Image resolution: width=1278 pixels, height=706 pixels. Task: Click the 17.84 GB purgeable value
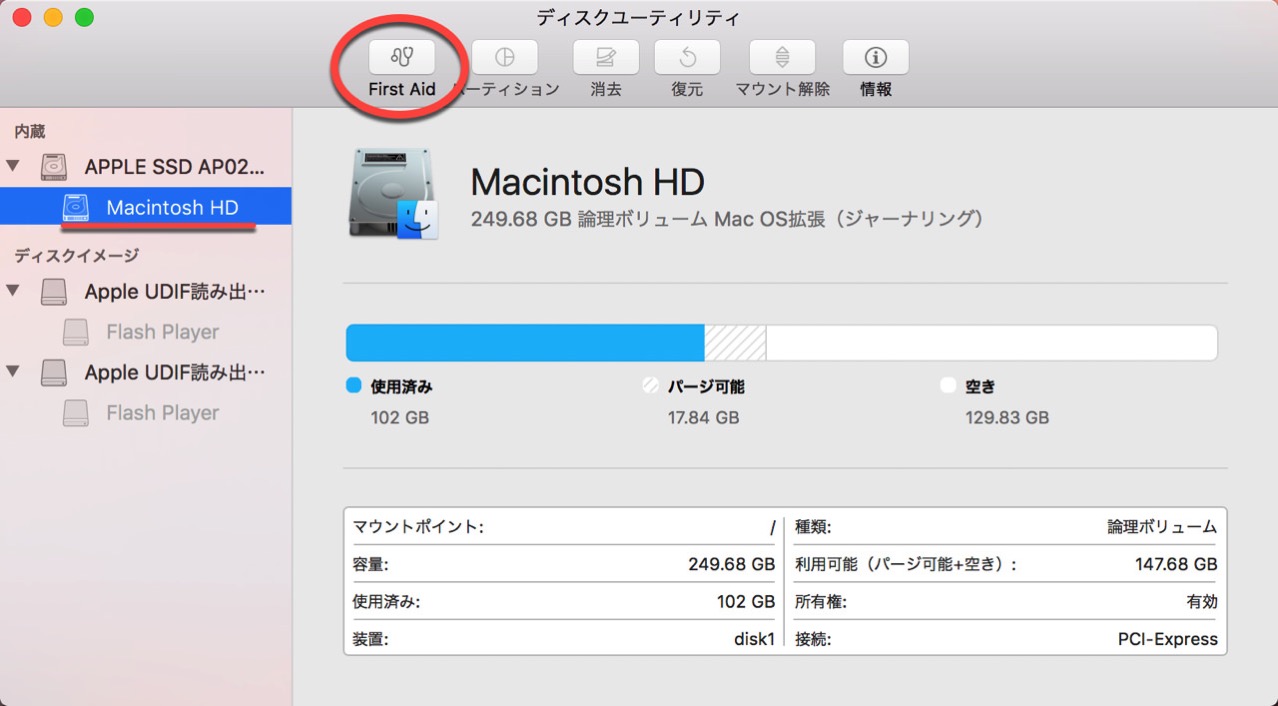click(704, 417)
